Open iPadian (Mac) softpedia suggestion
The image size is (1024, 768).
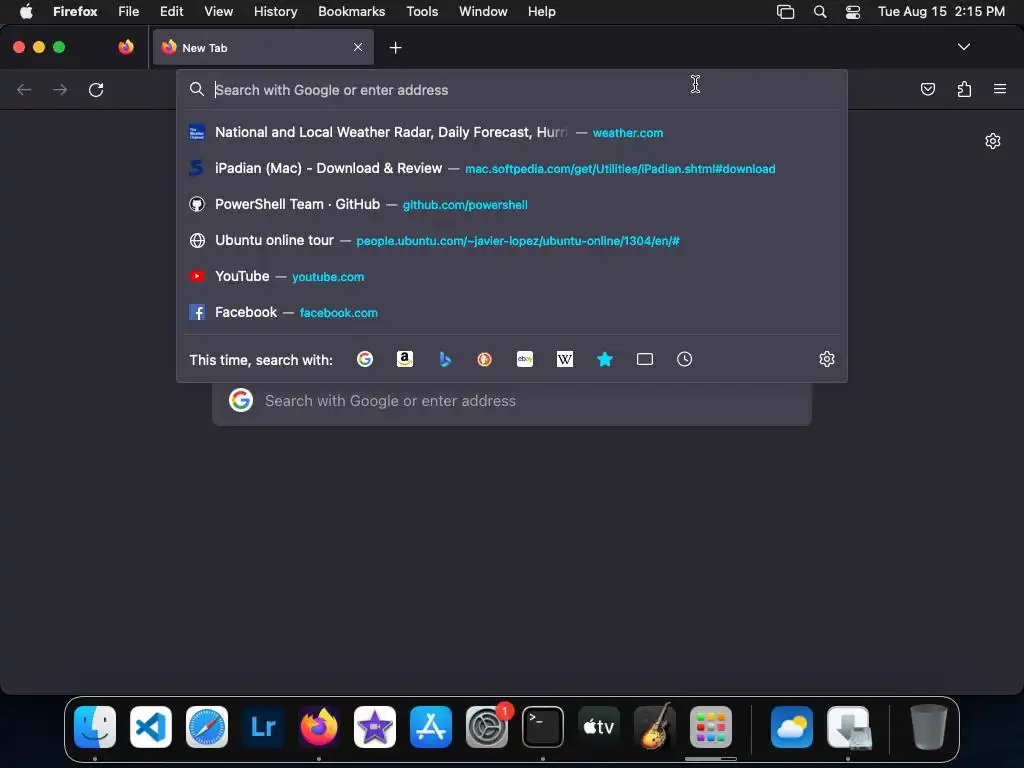(512, 168)
